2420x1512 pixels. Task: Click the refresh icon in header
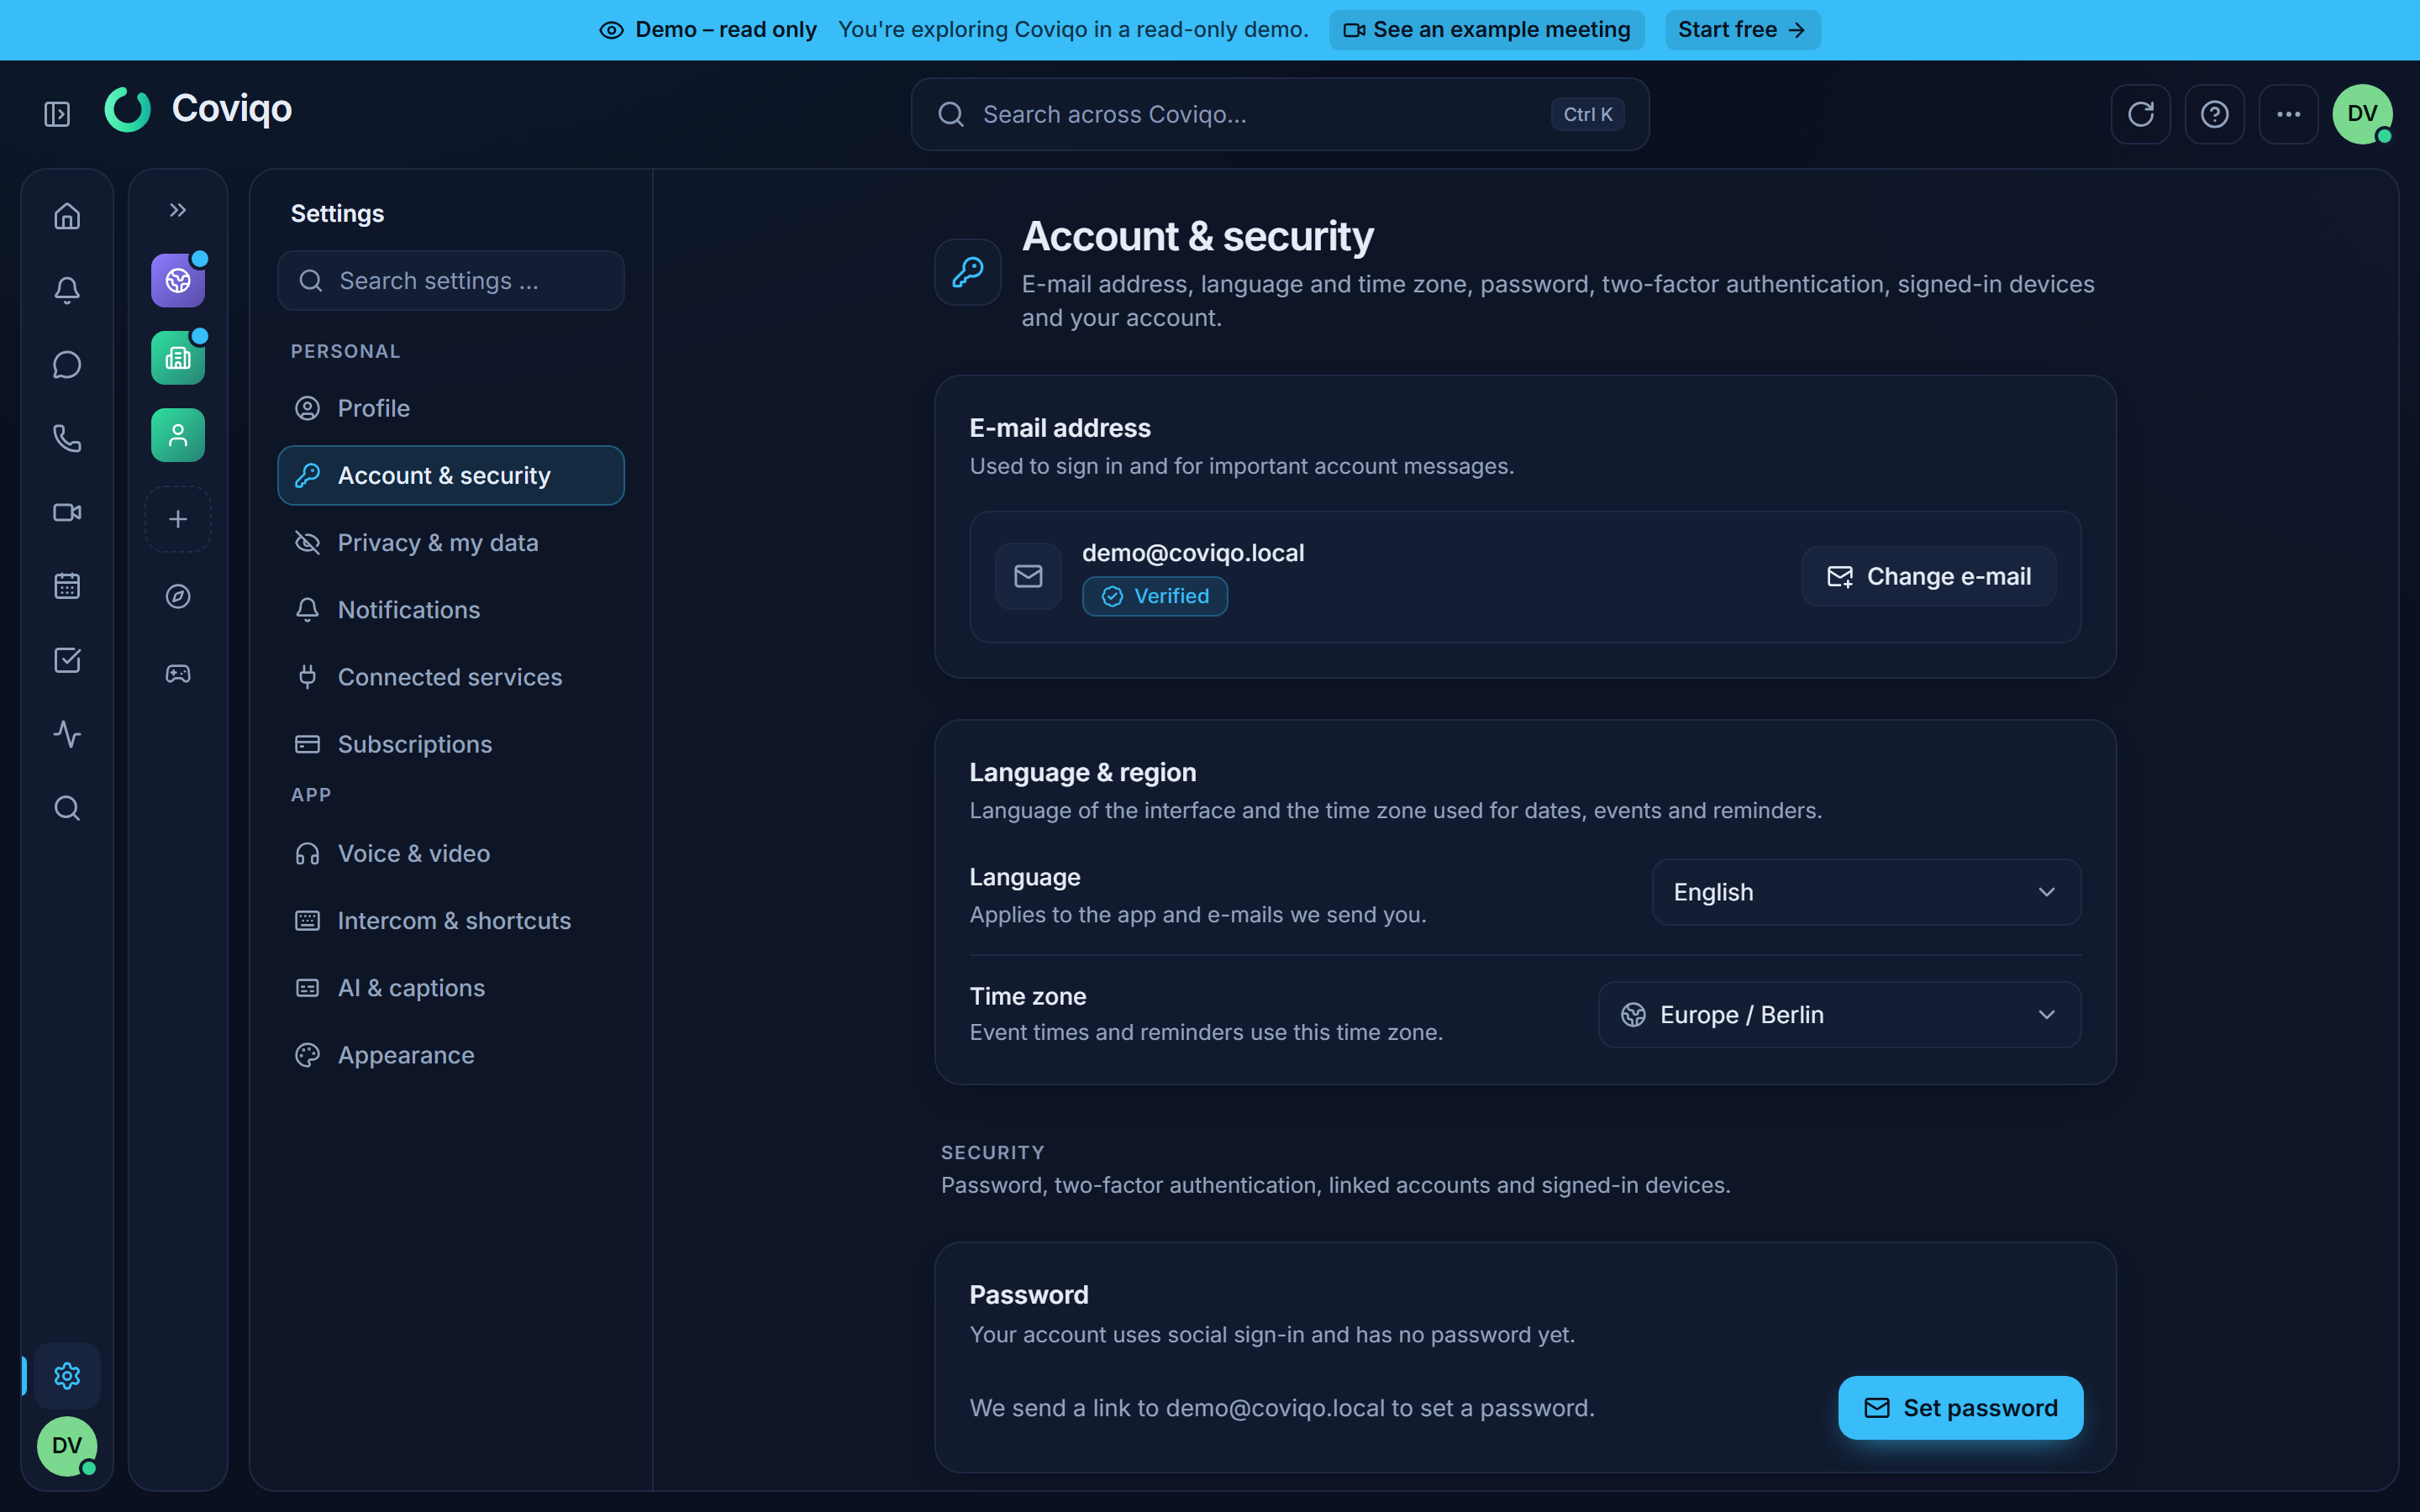coord(2141,114)
